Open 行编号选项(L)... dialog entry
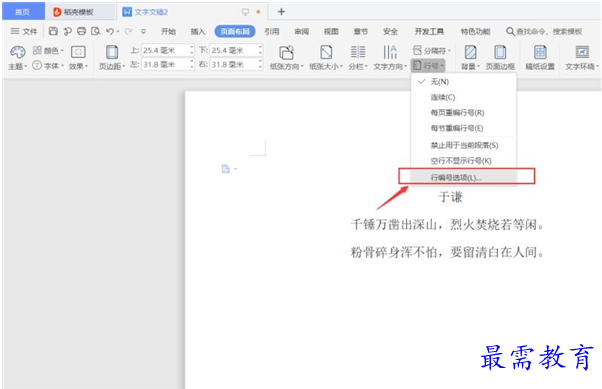The height and width of the screenshot is (389, 602). point(463,177)
